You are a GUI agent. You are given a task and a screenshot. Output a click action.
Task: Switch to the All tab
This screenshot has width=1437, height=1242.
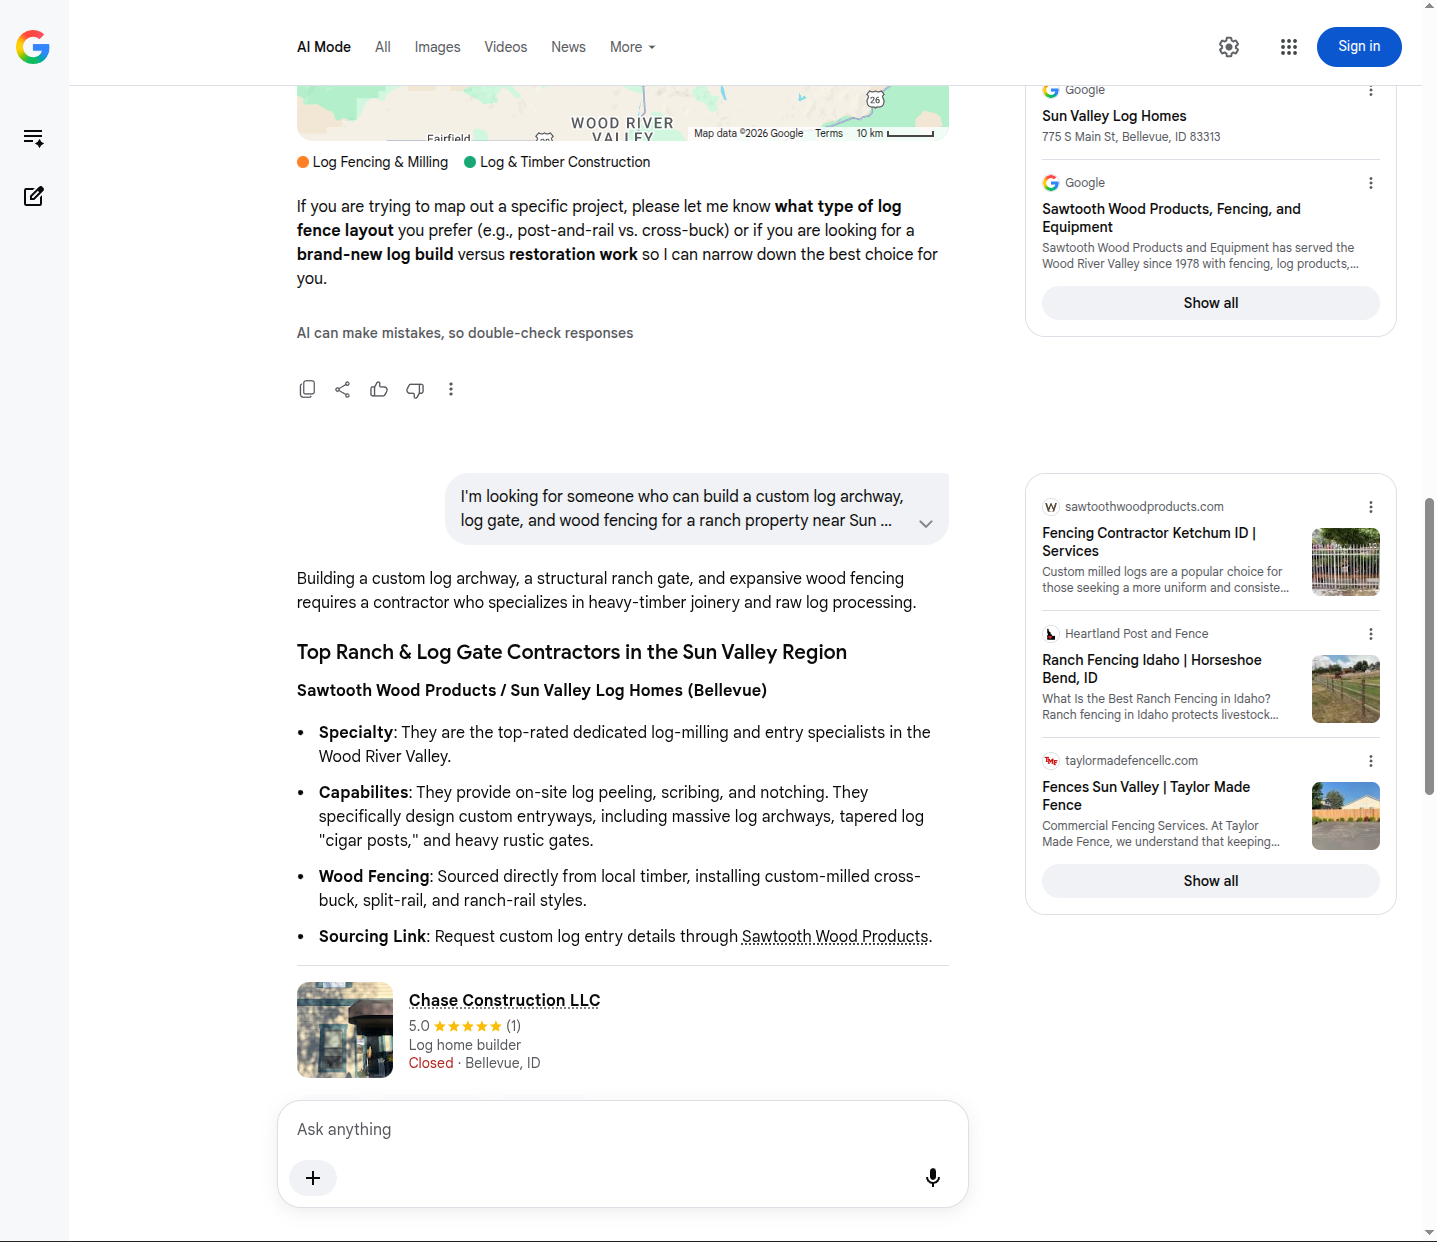tap(383, 47)
